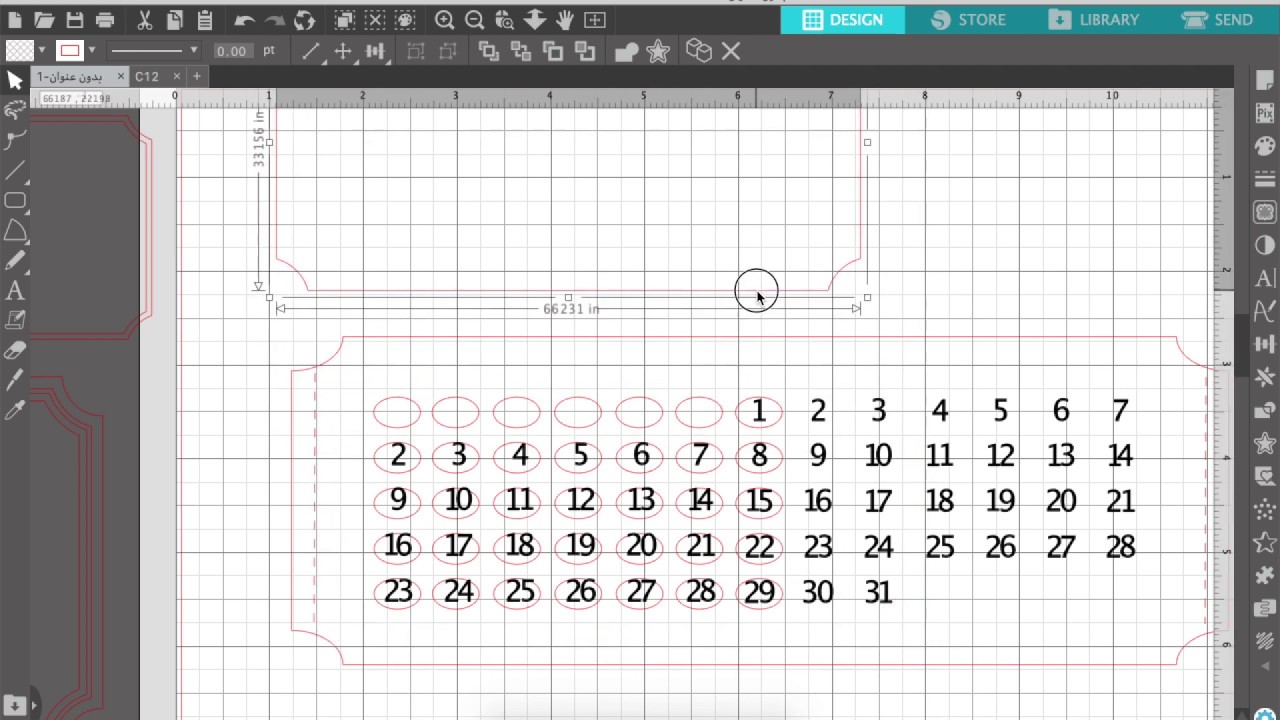Cut selection with the scissors icon

pyautogui.click(x=144, y=19)
